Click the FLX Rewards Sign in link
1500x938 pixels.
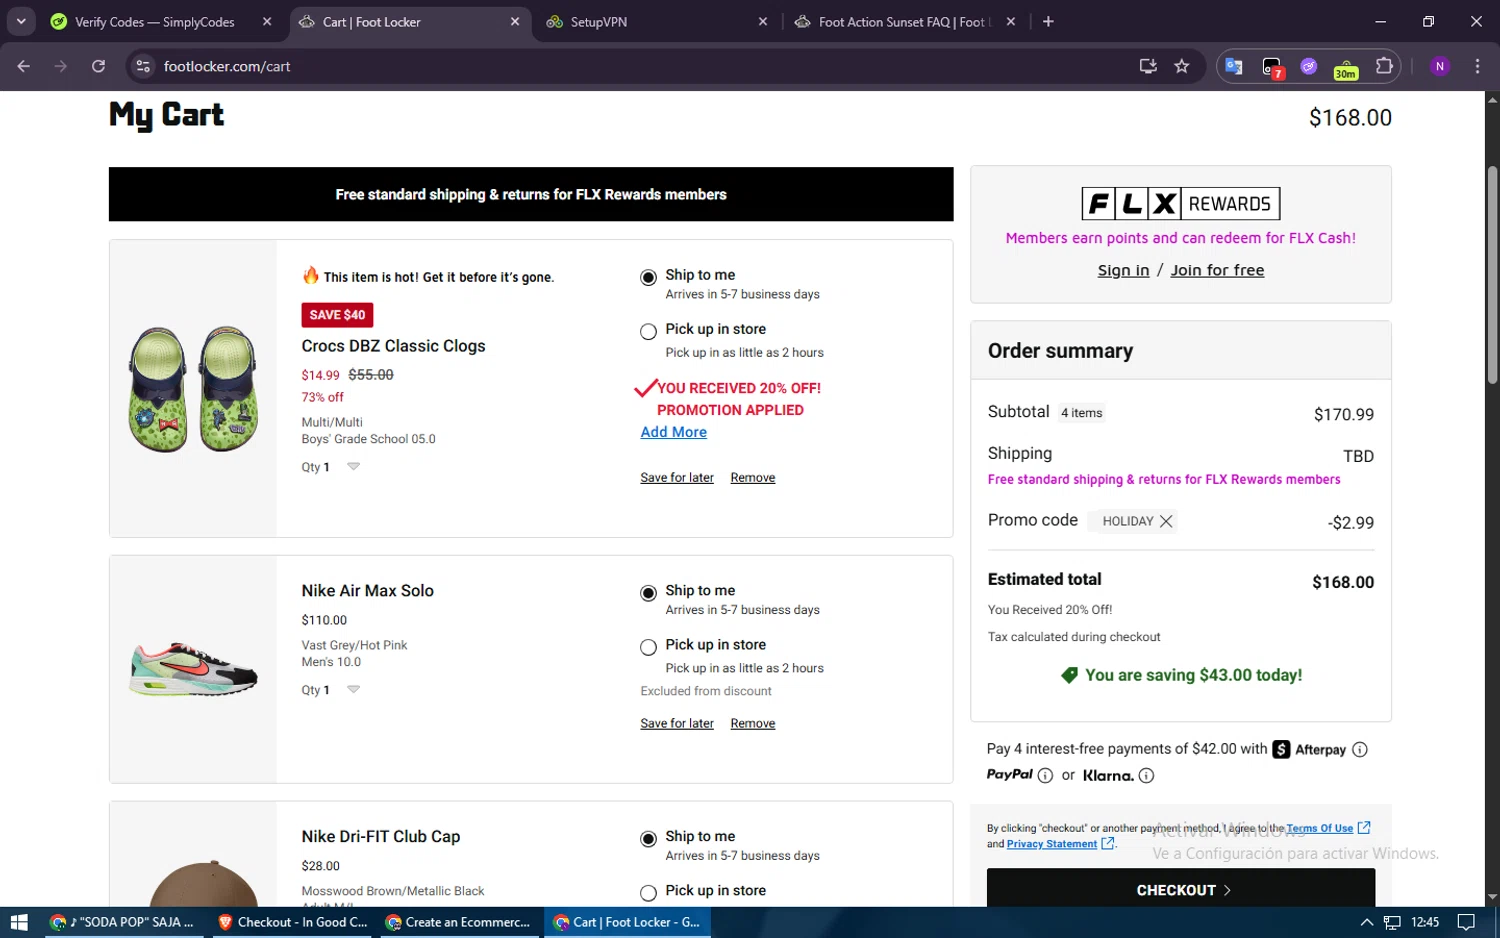[1123, 270]
